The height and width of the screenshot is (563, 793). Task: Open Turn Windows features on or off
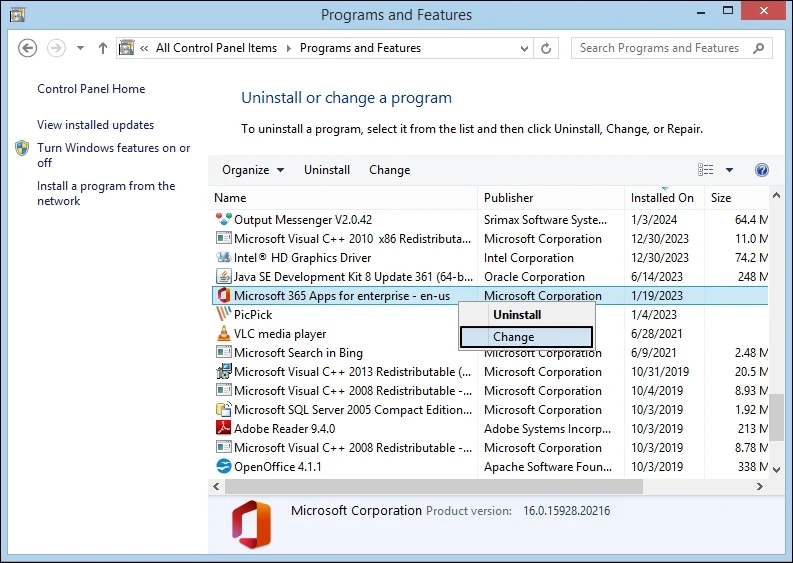click(x=113, y=155)
